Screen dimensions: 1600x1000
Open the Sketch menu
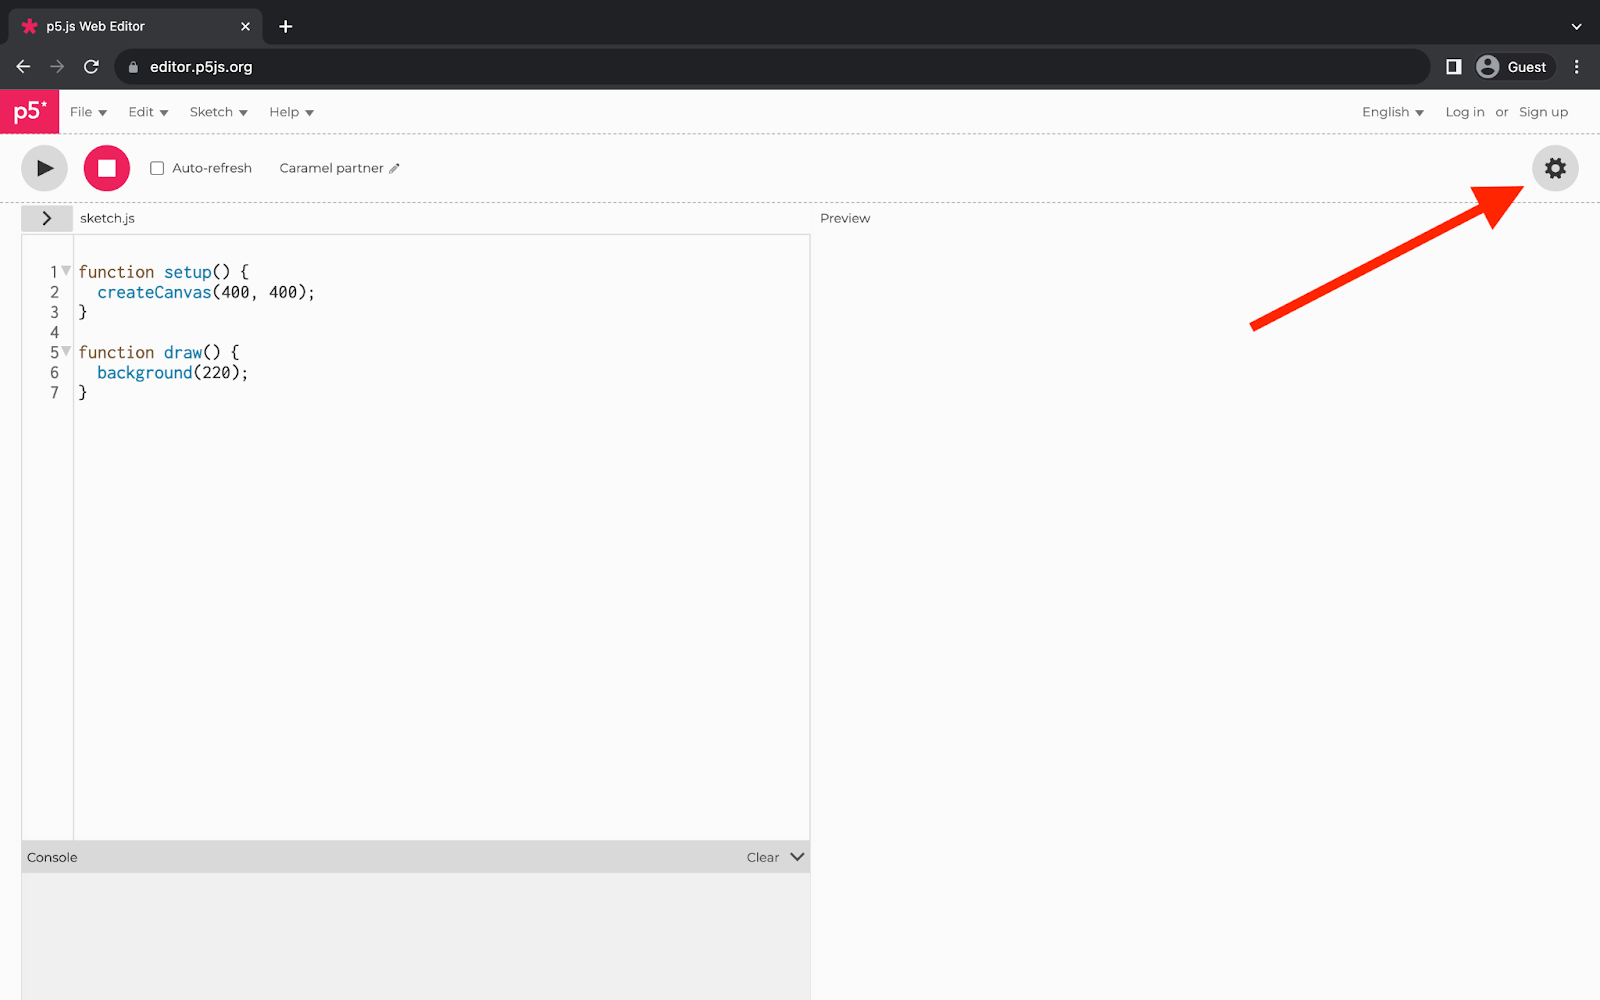pyautogui.click(x=218, y=112)
